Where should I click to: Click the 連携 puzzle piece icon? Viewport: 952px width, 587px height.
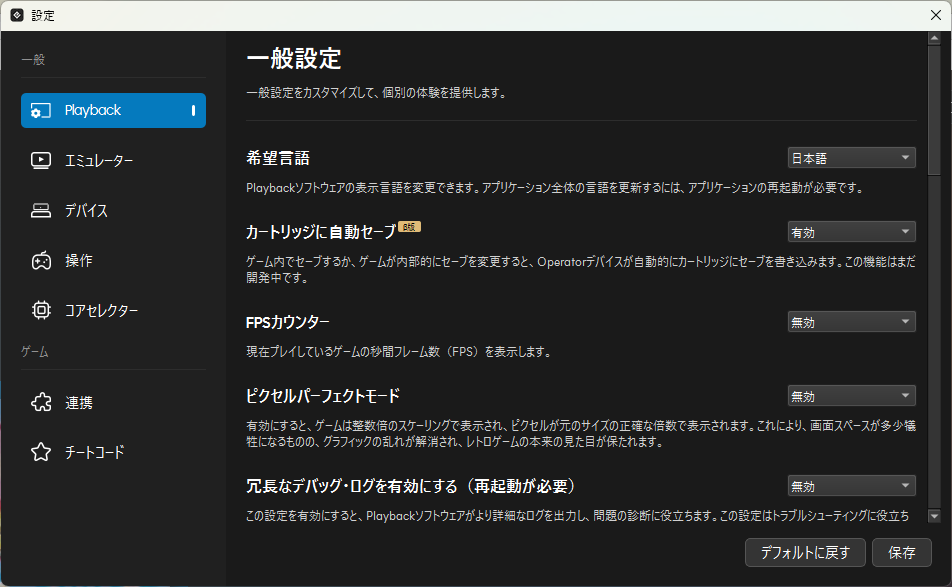point(41,403)
